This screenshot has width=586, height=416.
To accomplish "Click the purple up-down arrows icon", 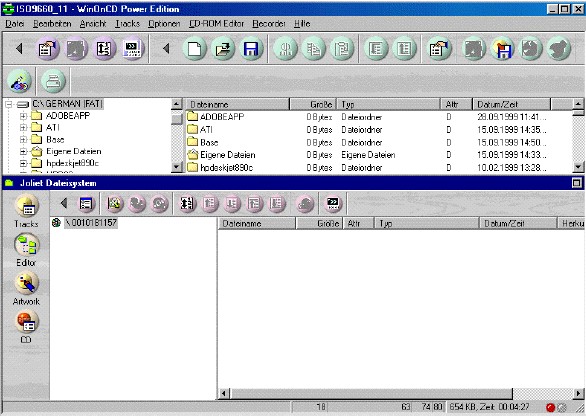I will coord(104,49).
